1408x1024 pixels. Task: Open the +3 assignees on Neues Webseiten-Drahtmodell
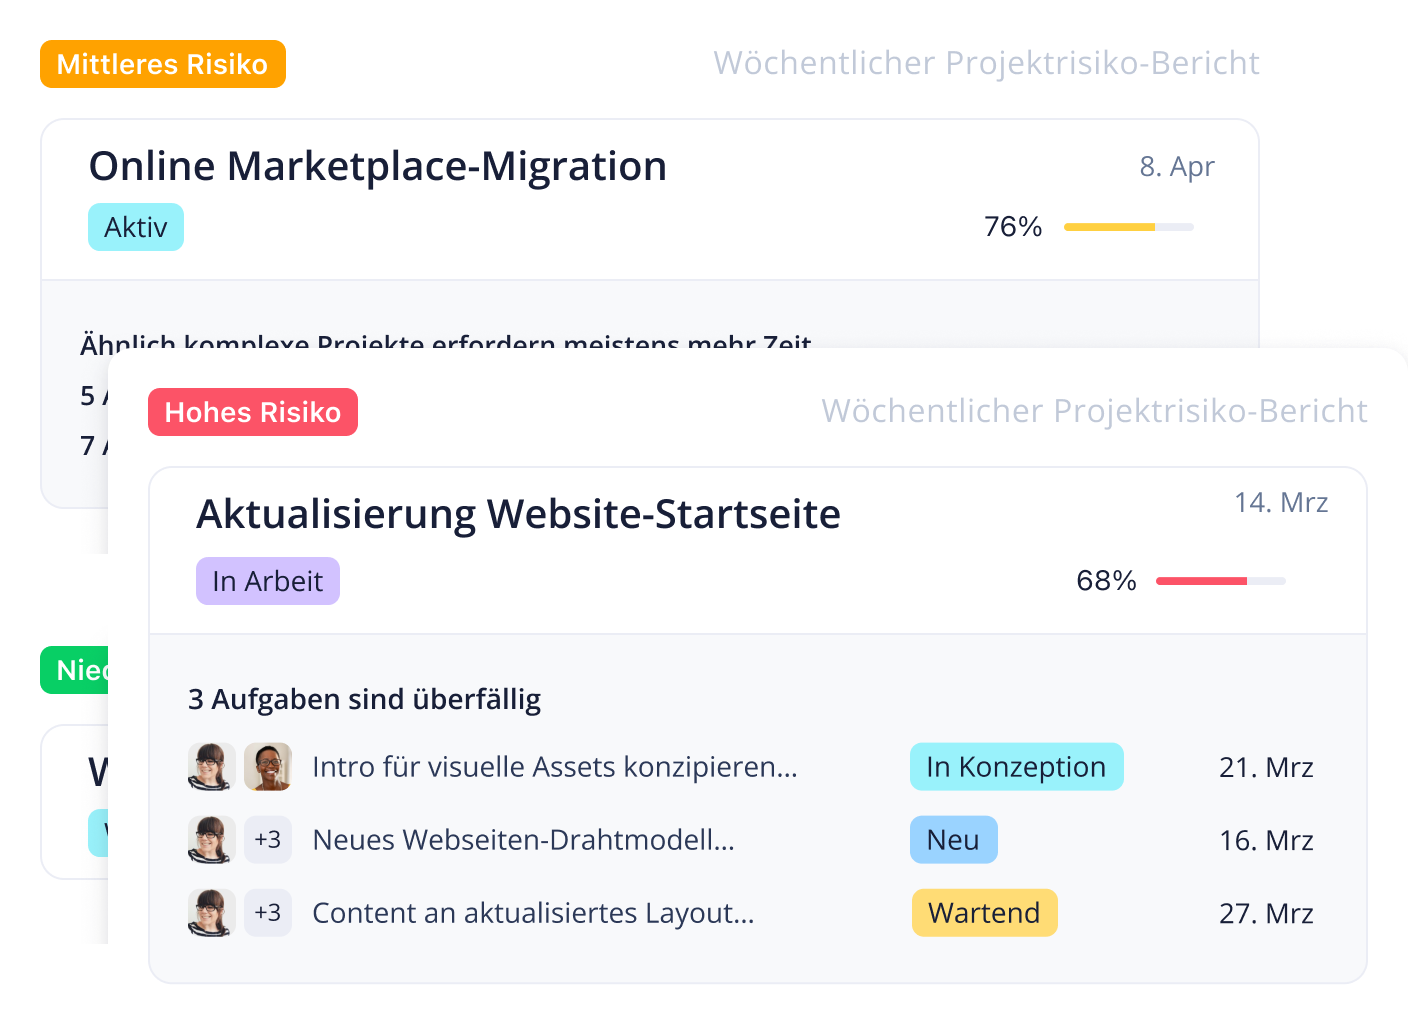click(x=267, y=840)
